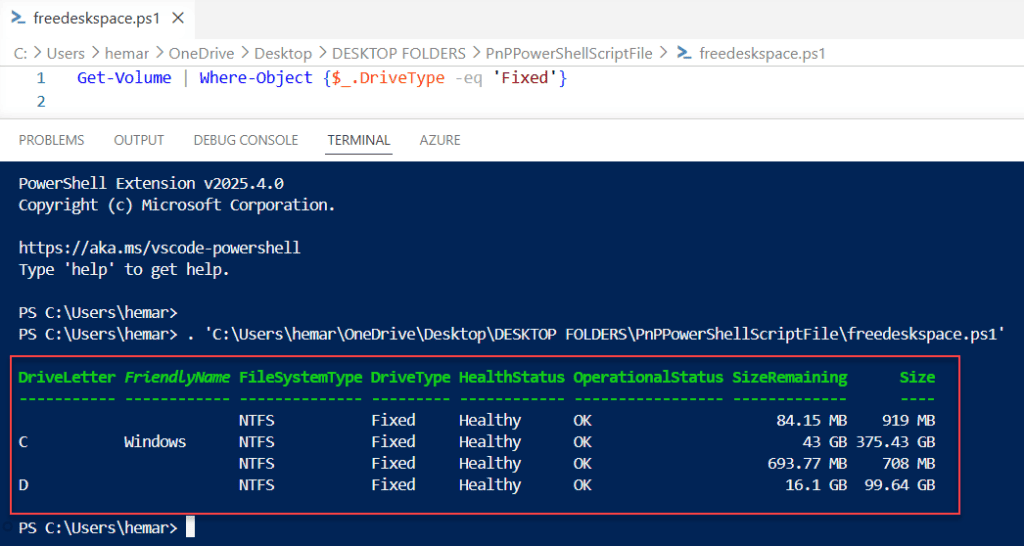This screenshot has height=546, width=1024.
Task: Open the hemar breadcrumb segment
Action: (x=127, y=54)
